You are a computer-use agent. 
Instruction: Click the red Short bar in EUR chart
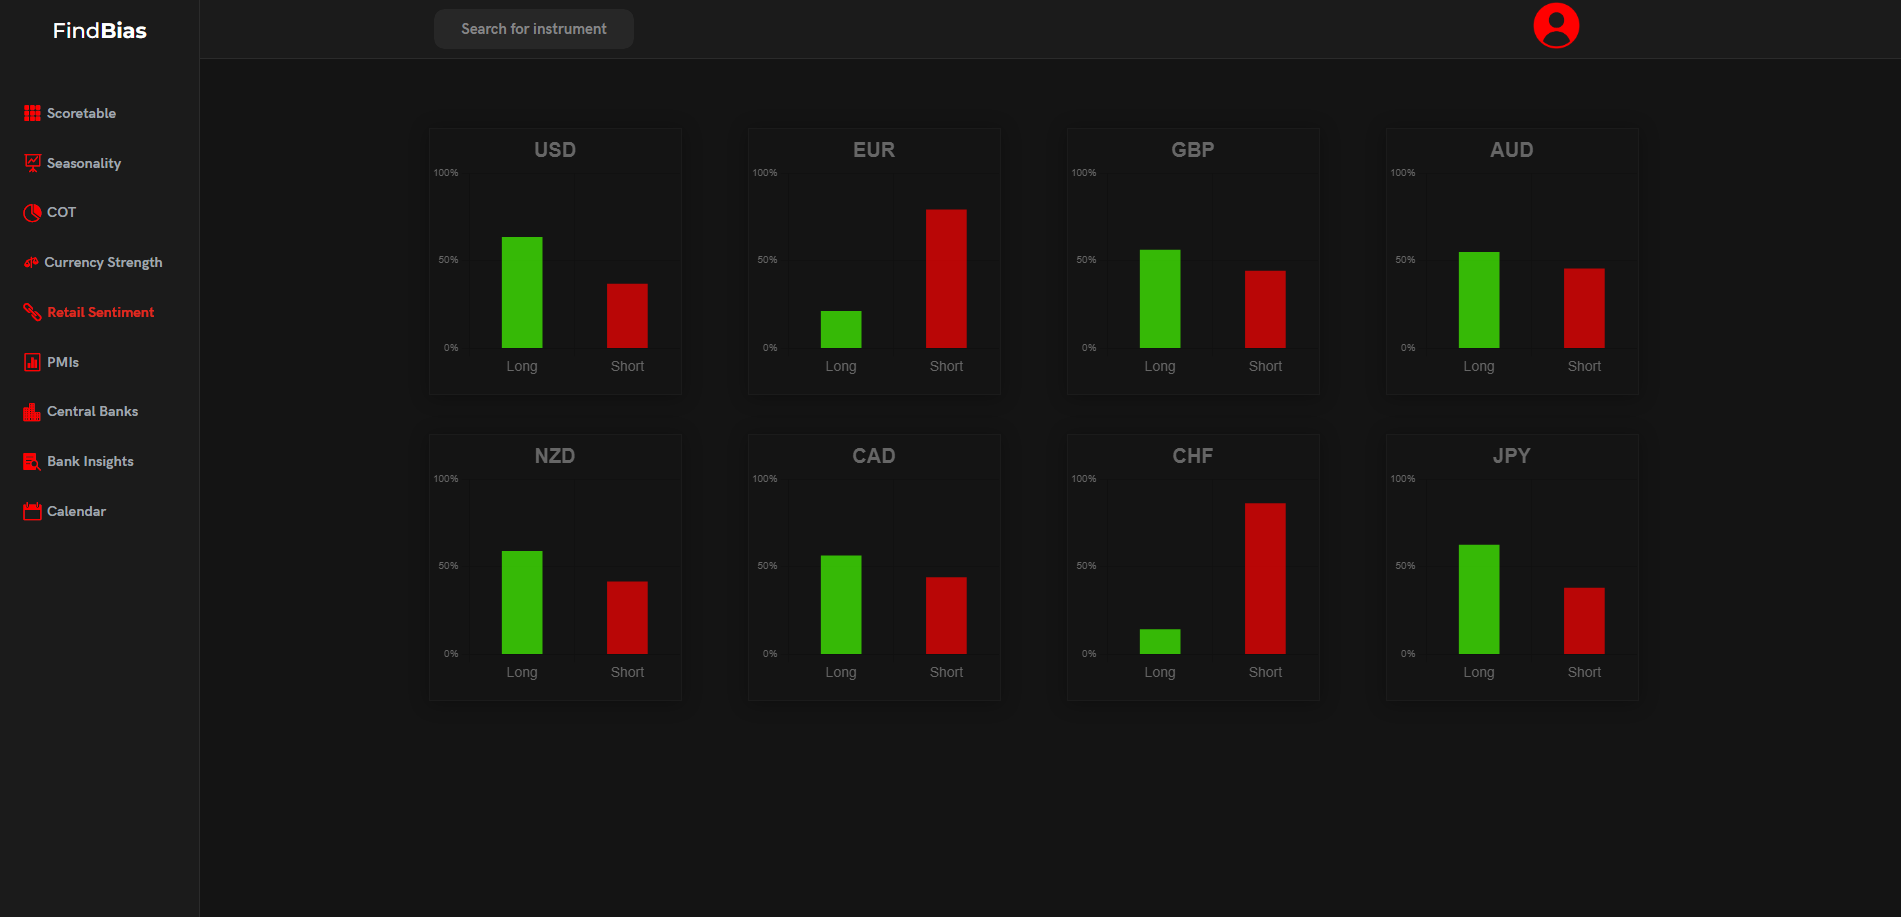pyautogui.click(x=946, y=278)
